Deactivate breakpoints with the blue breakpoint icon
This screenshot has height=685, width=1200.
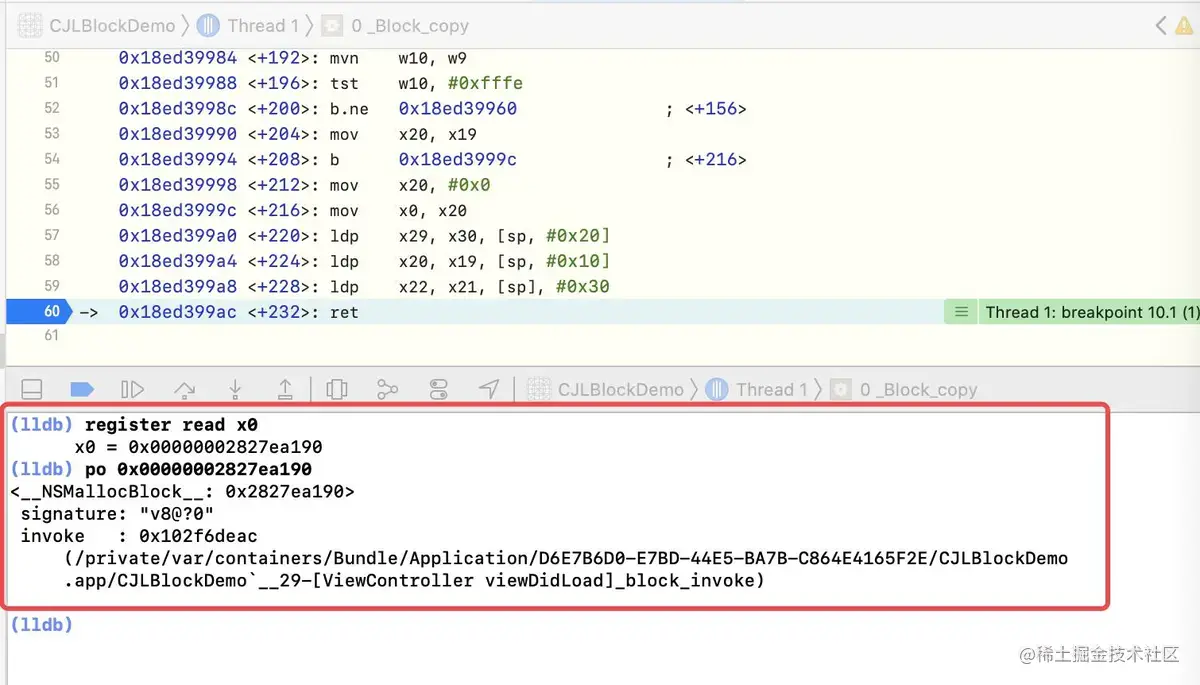[x=82, y=389]
